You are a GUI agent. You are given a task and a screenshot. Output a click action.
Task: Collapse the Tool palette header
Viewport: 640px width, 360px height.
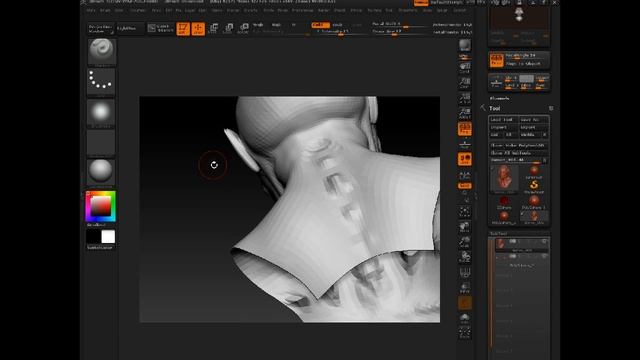coord(495,108)
